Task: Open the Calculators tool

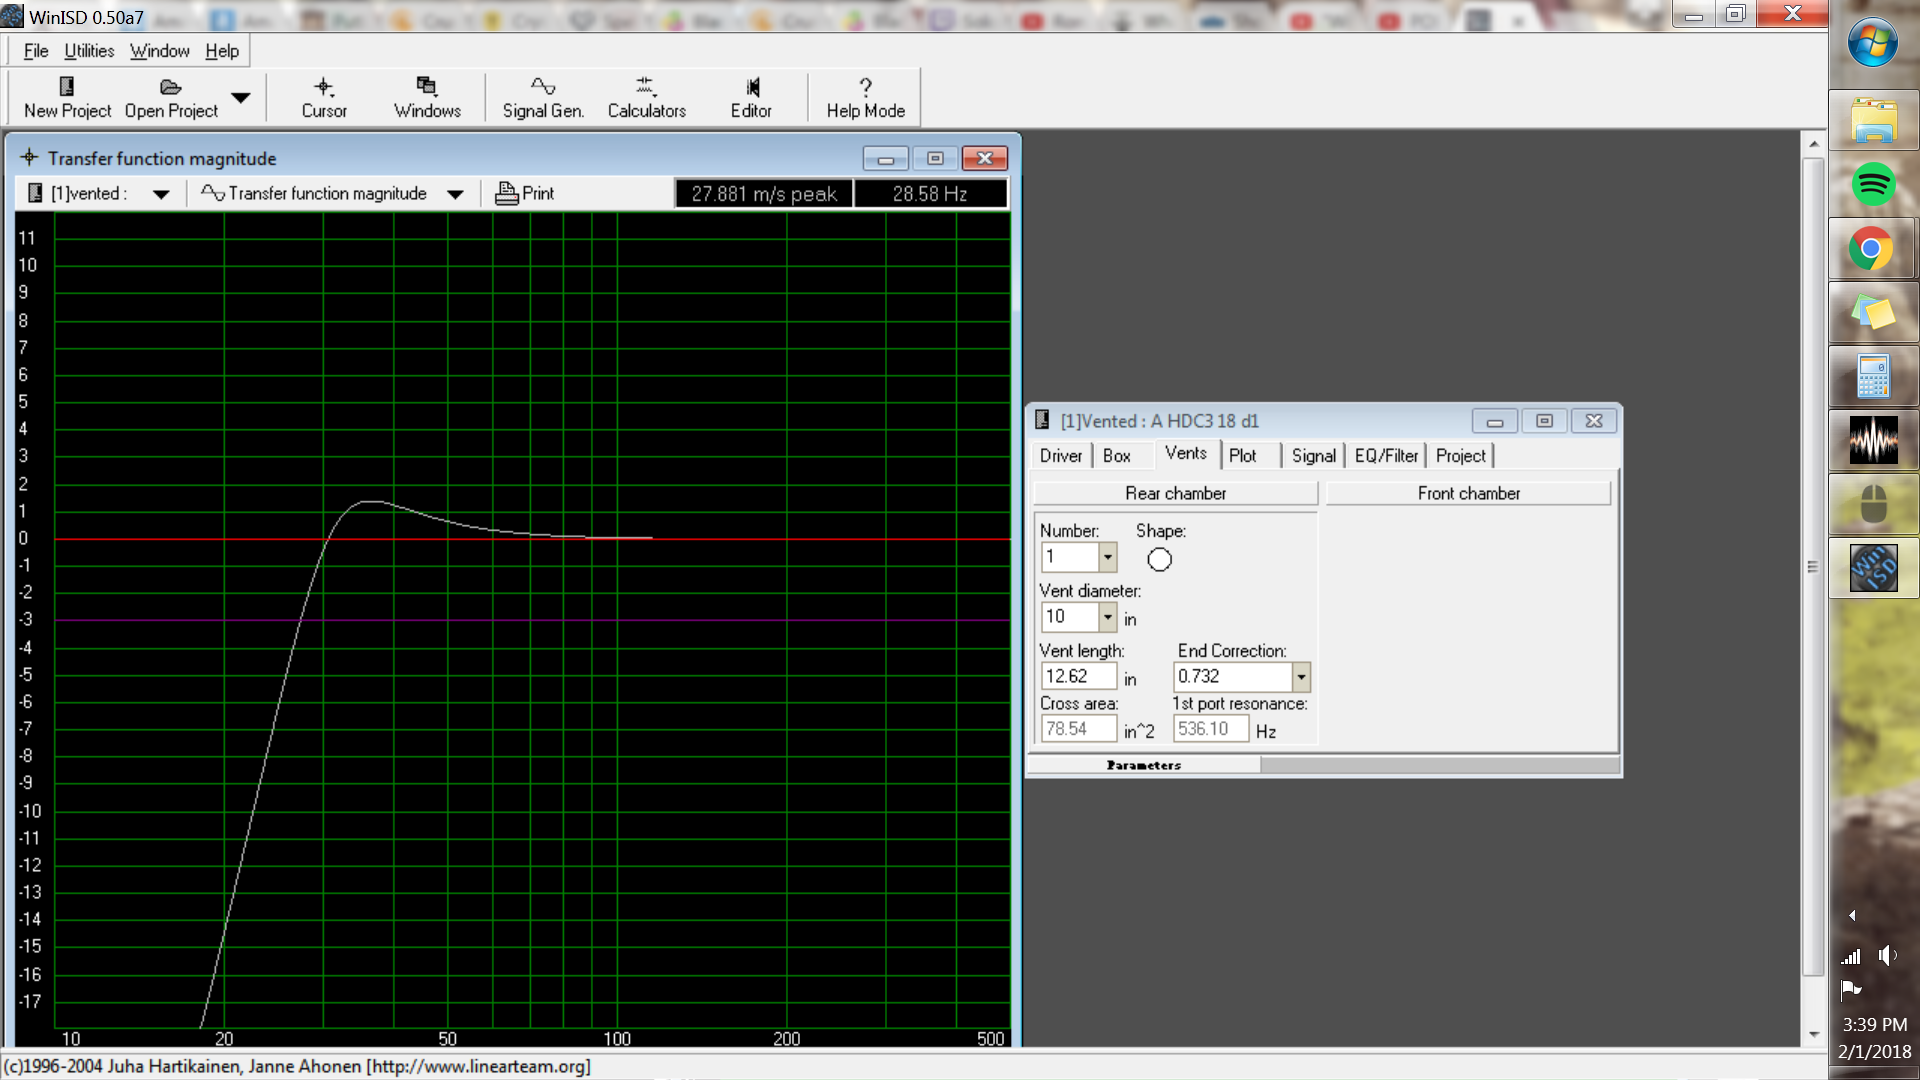Action: (x=646, y=97)
